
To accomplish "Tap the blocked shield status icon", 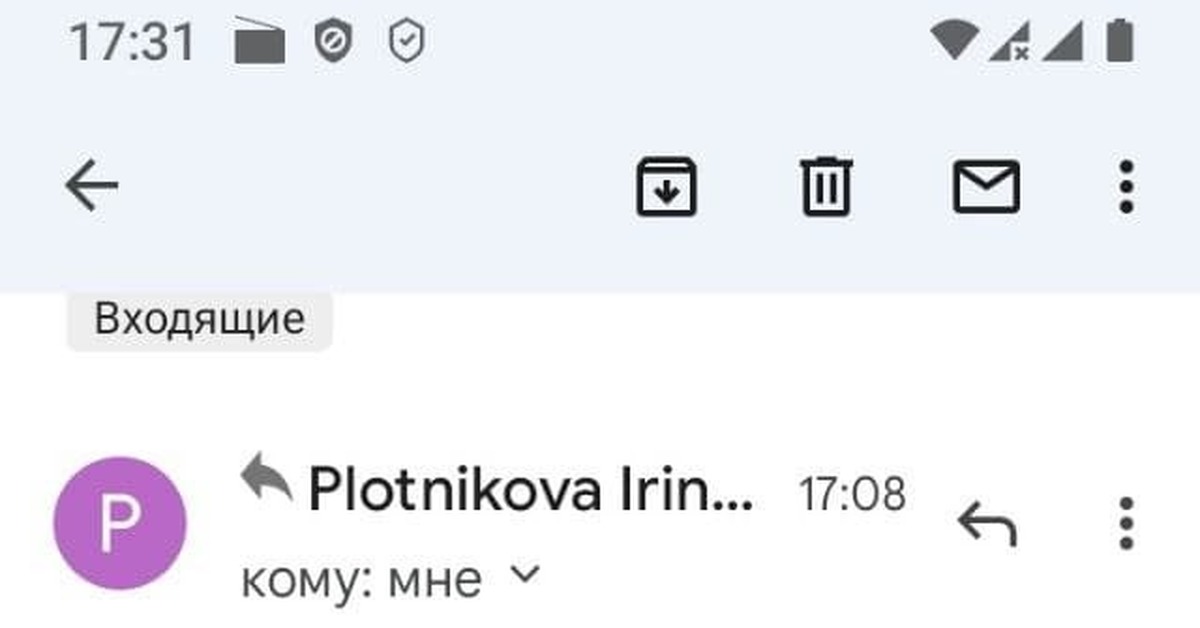I will (330, 43).
